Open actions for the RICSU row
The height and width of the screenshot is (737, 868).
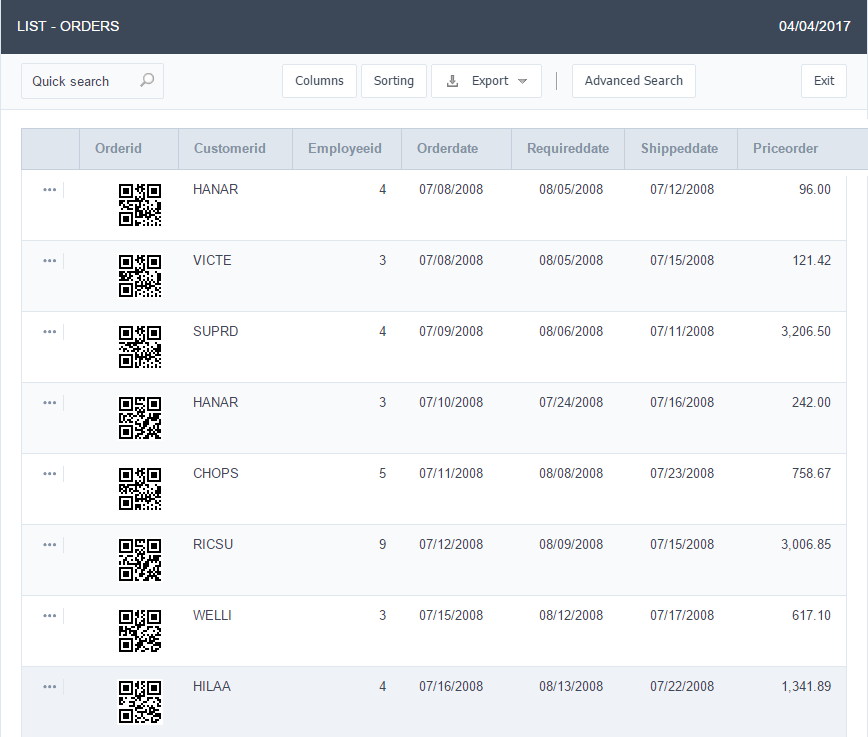[49, 544]
